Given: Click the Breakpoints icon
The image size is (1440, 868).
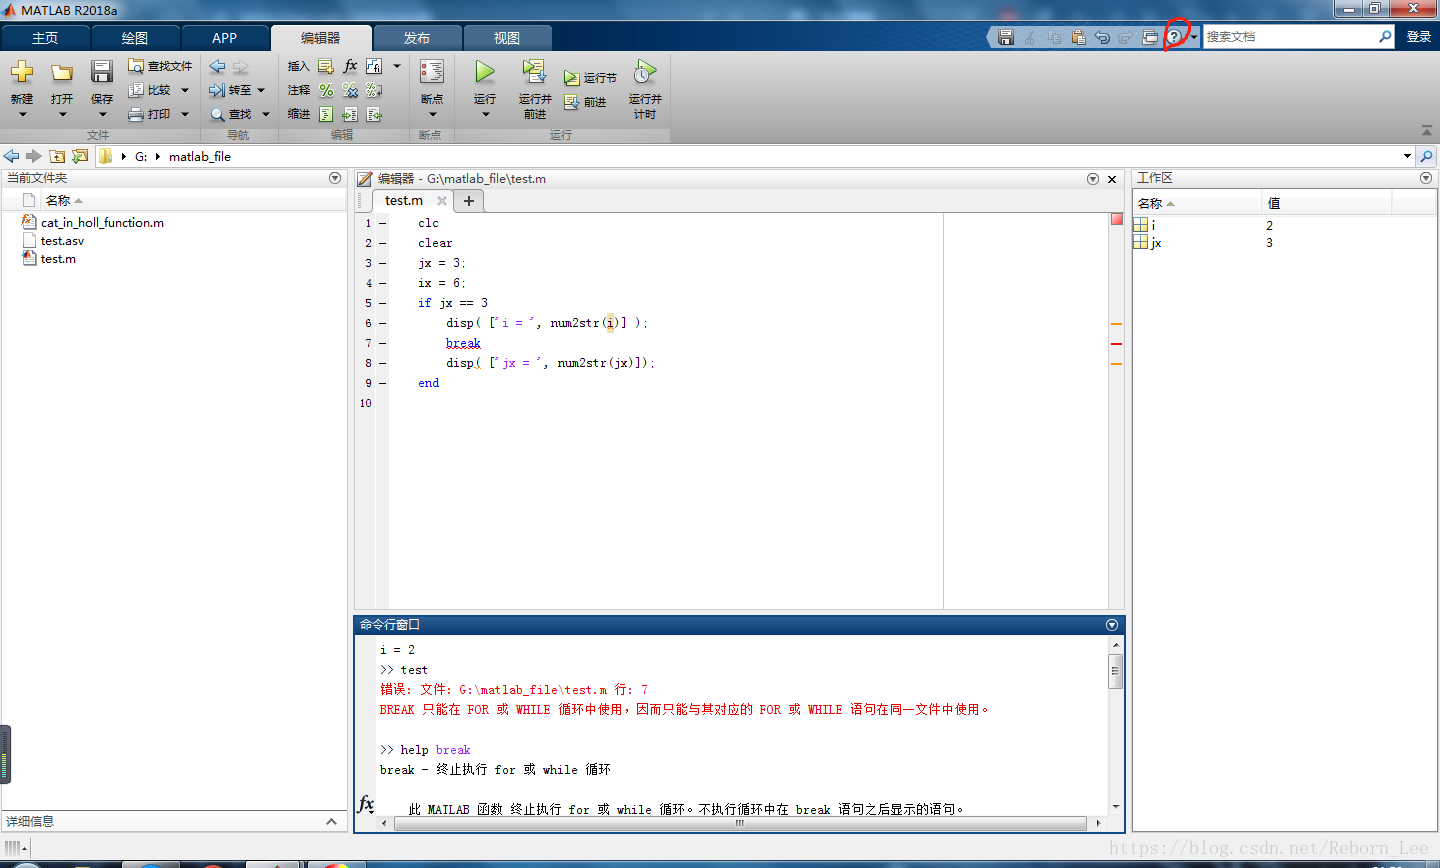Looking at the screenshot, I should (432, 73).
